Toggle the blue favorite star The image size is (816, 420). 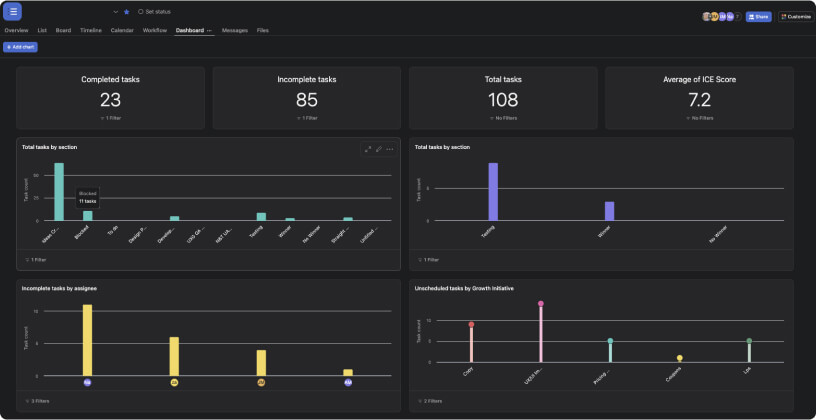click(x=126, y=12)
